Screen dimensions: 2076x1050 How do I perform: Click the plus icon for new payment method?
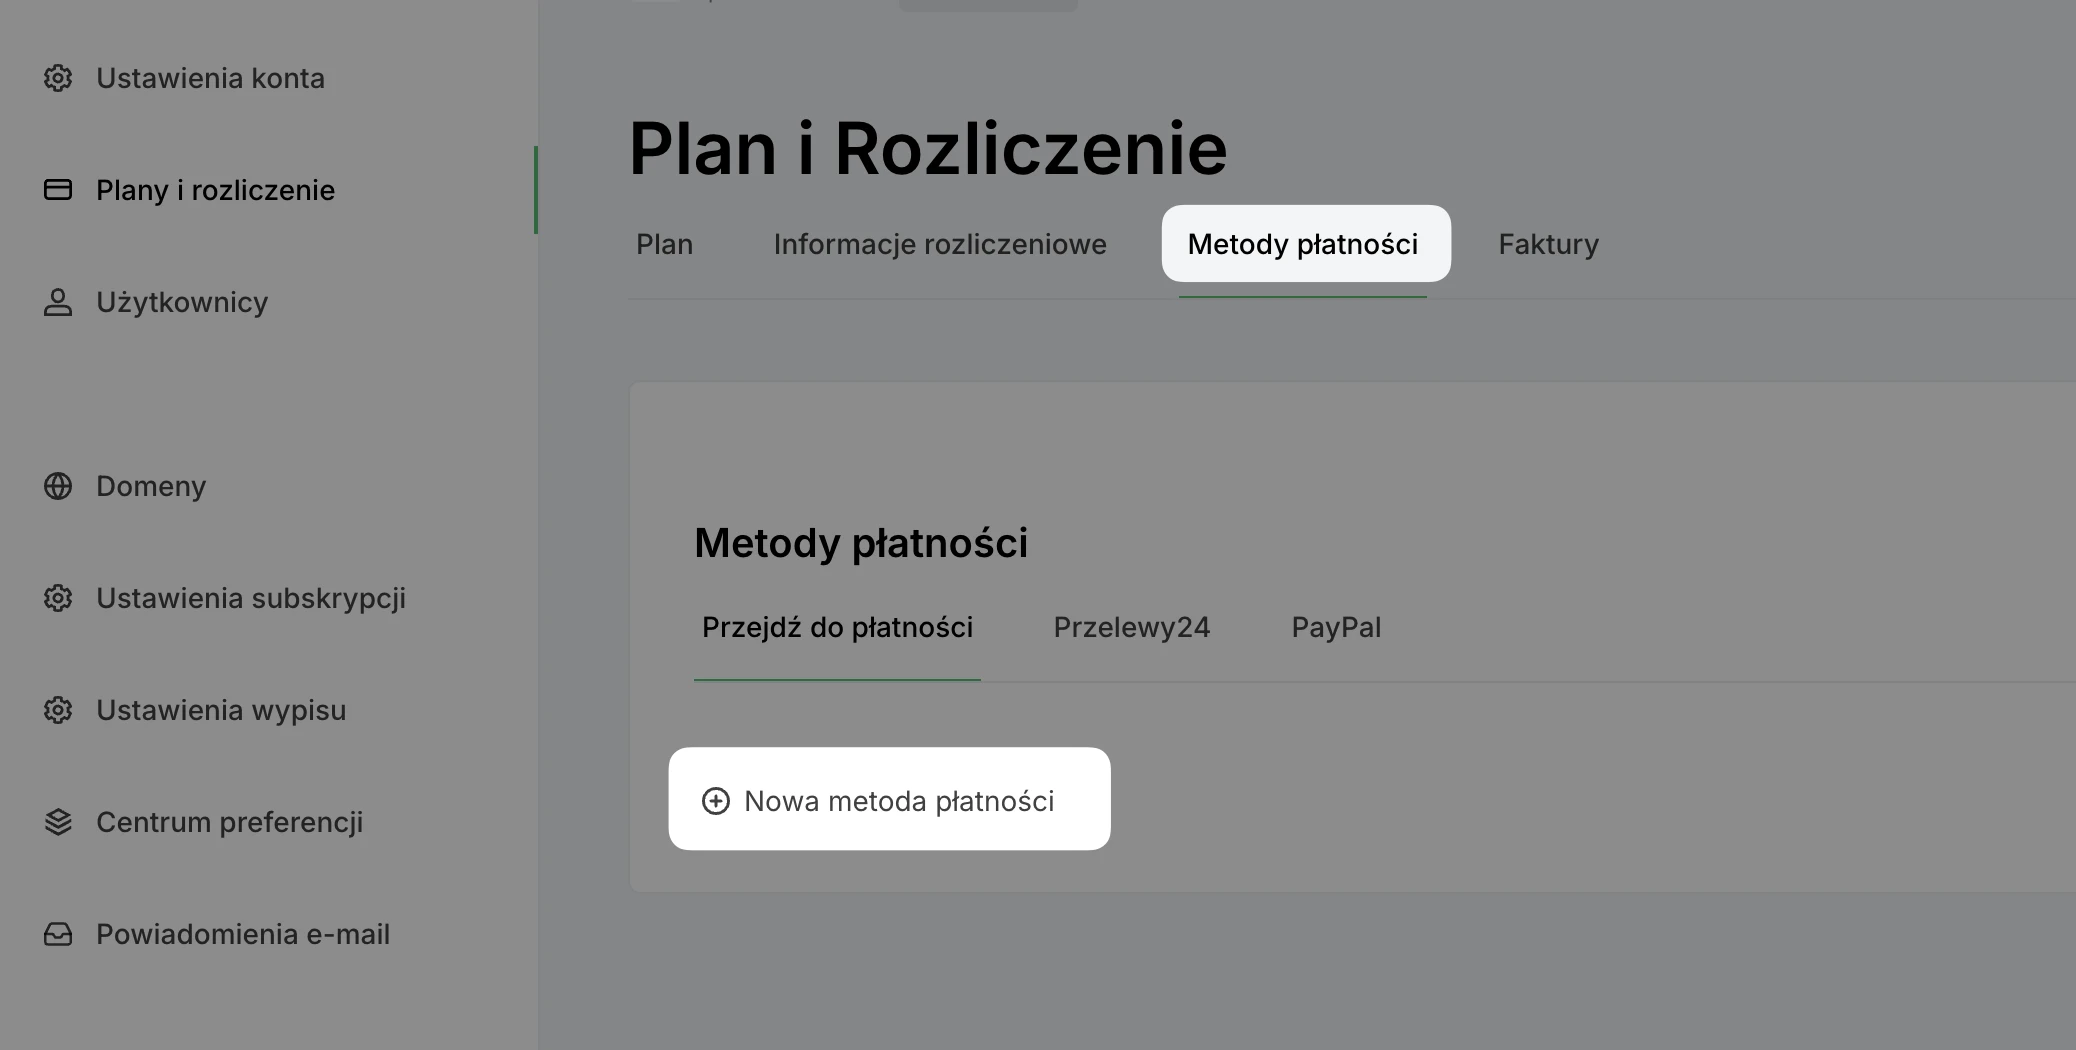pyautogui.click(x=716, y=801)
